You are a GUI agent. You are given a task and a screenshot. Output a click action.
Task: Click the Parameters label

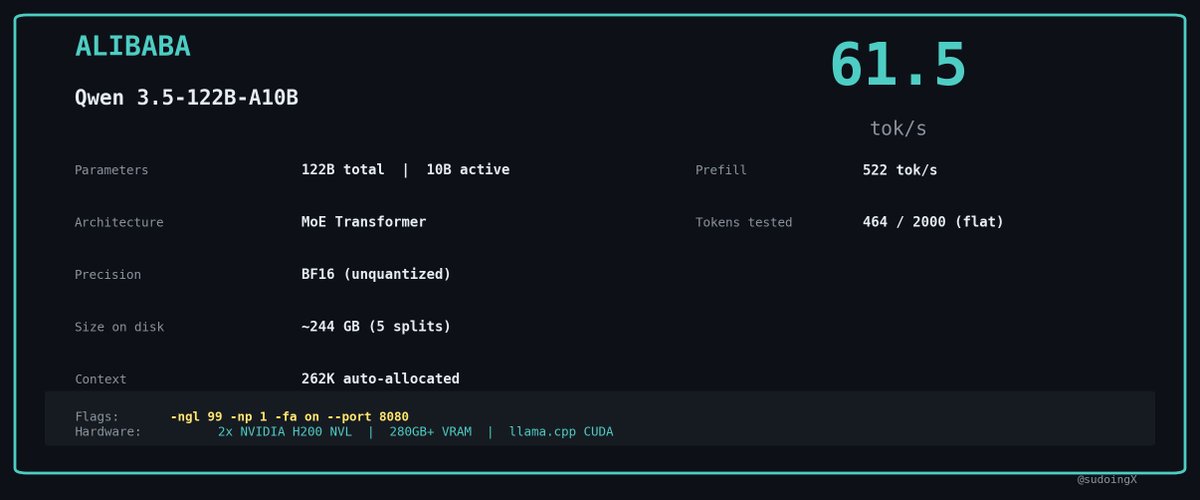tap(111, 170)
